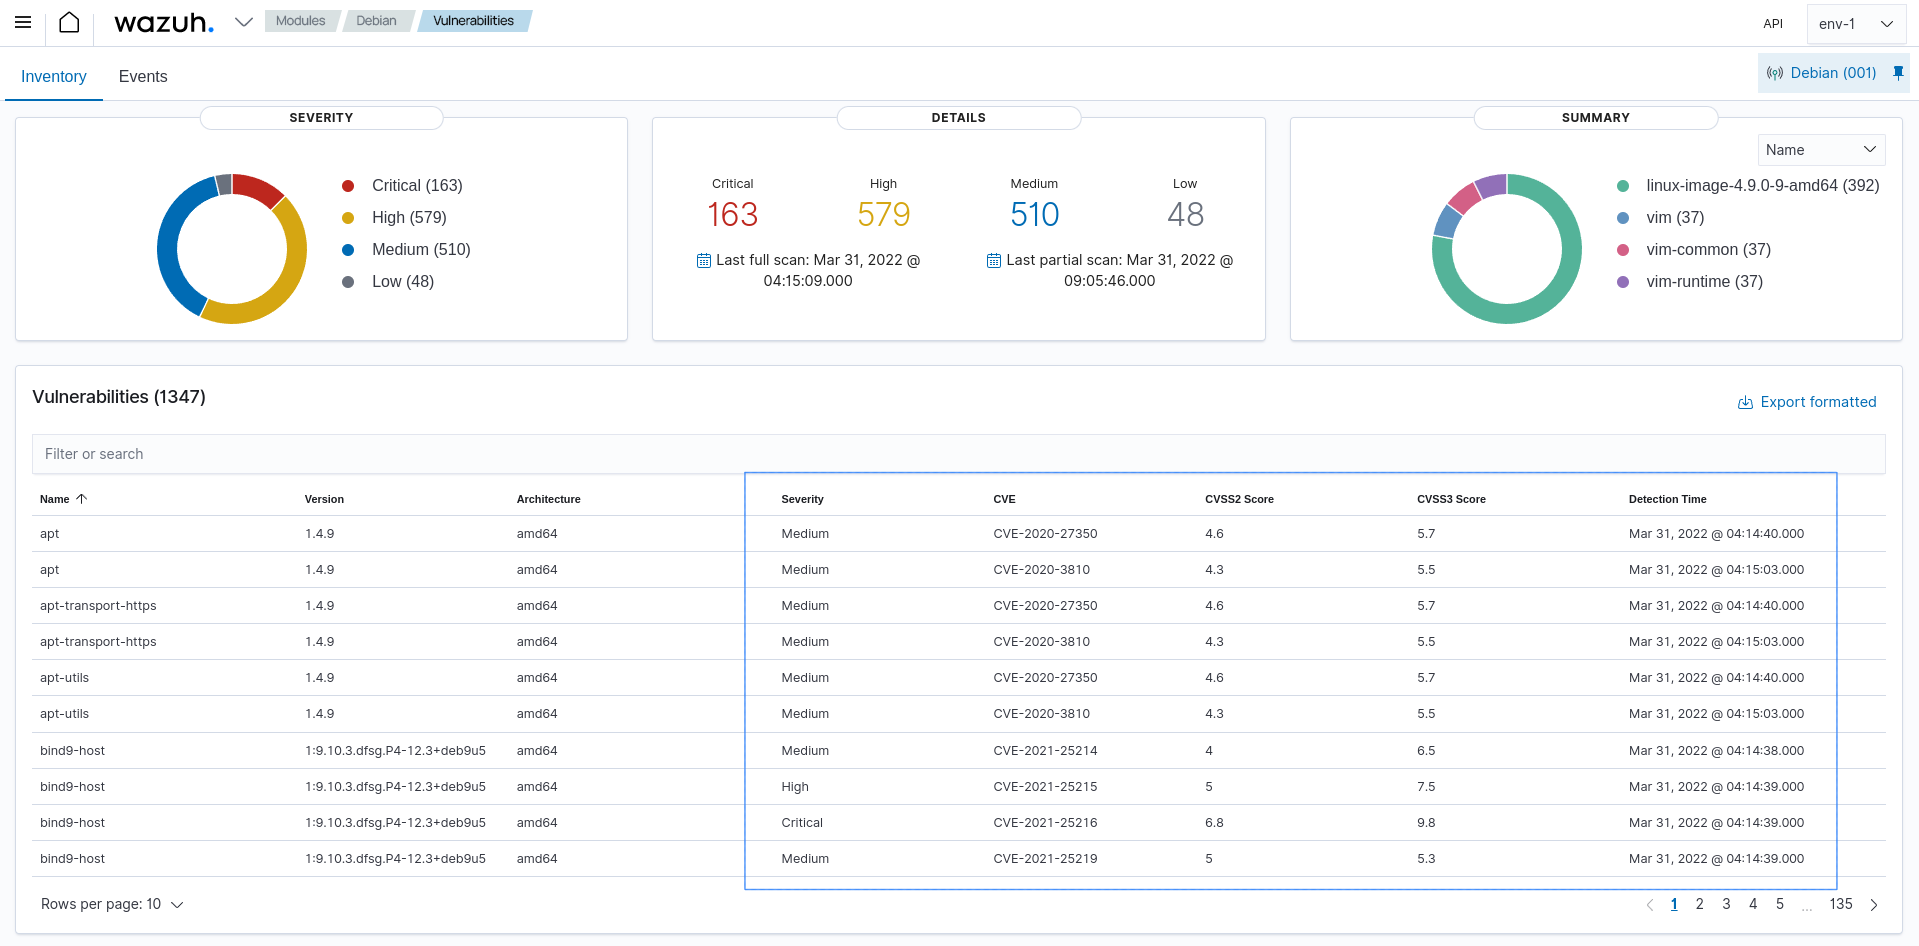Click the calendar icon next to last full scan
This screenshot has width=1919, height=946.
(x=703, y=260)
